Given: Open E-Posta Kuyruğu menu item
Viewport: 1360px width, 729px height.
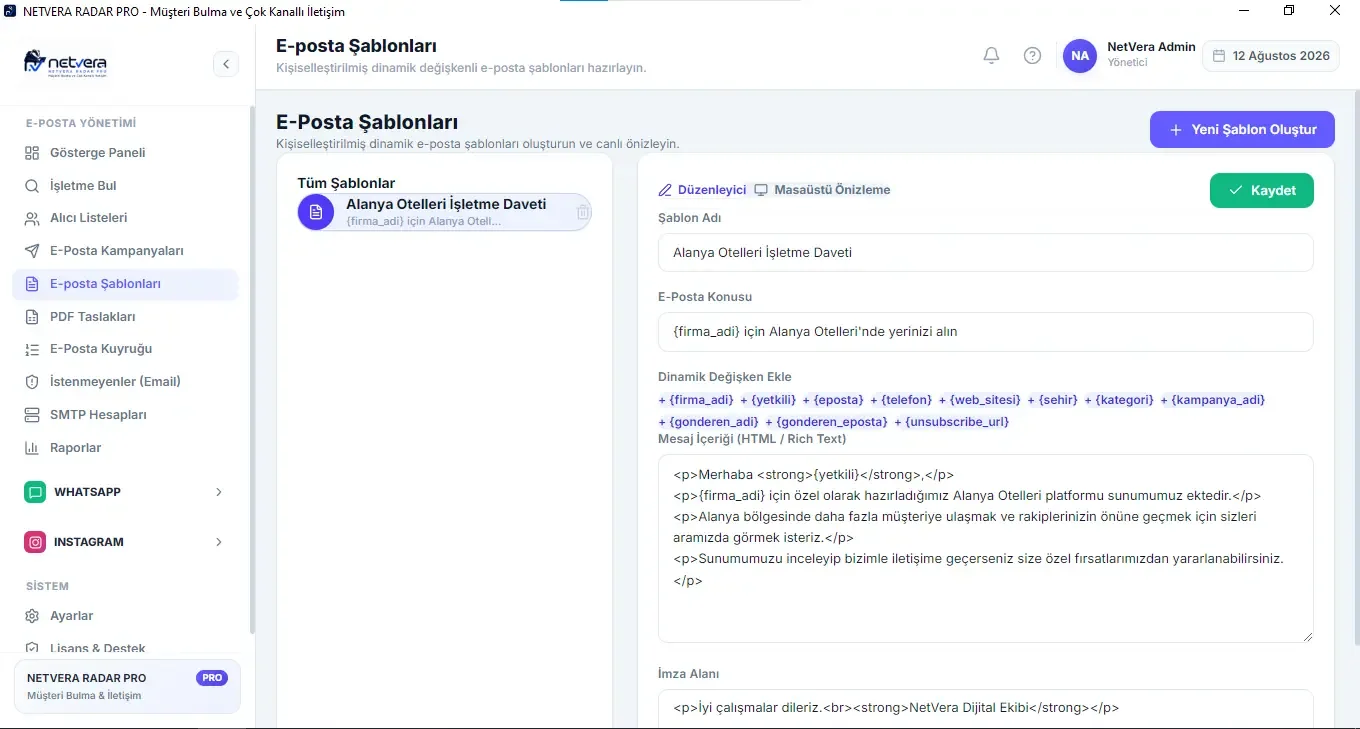Looking at the screenshot, I should (x=126, y=349).
